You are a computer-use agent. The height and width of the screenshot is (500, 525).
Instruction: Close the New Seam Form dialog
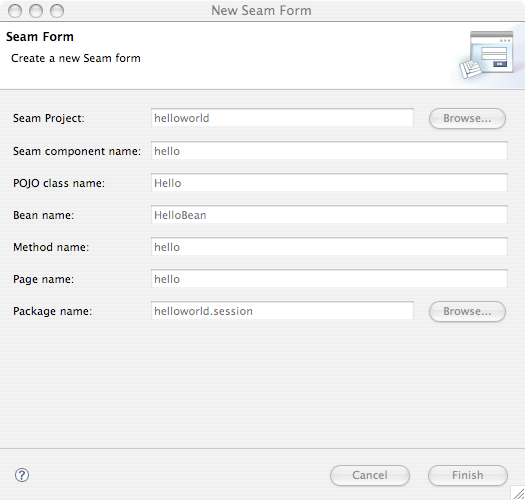coord(15,11)
